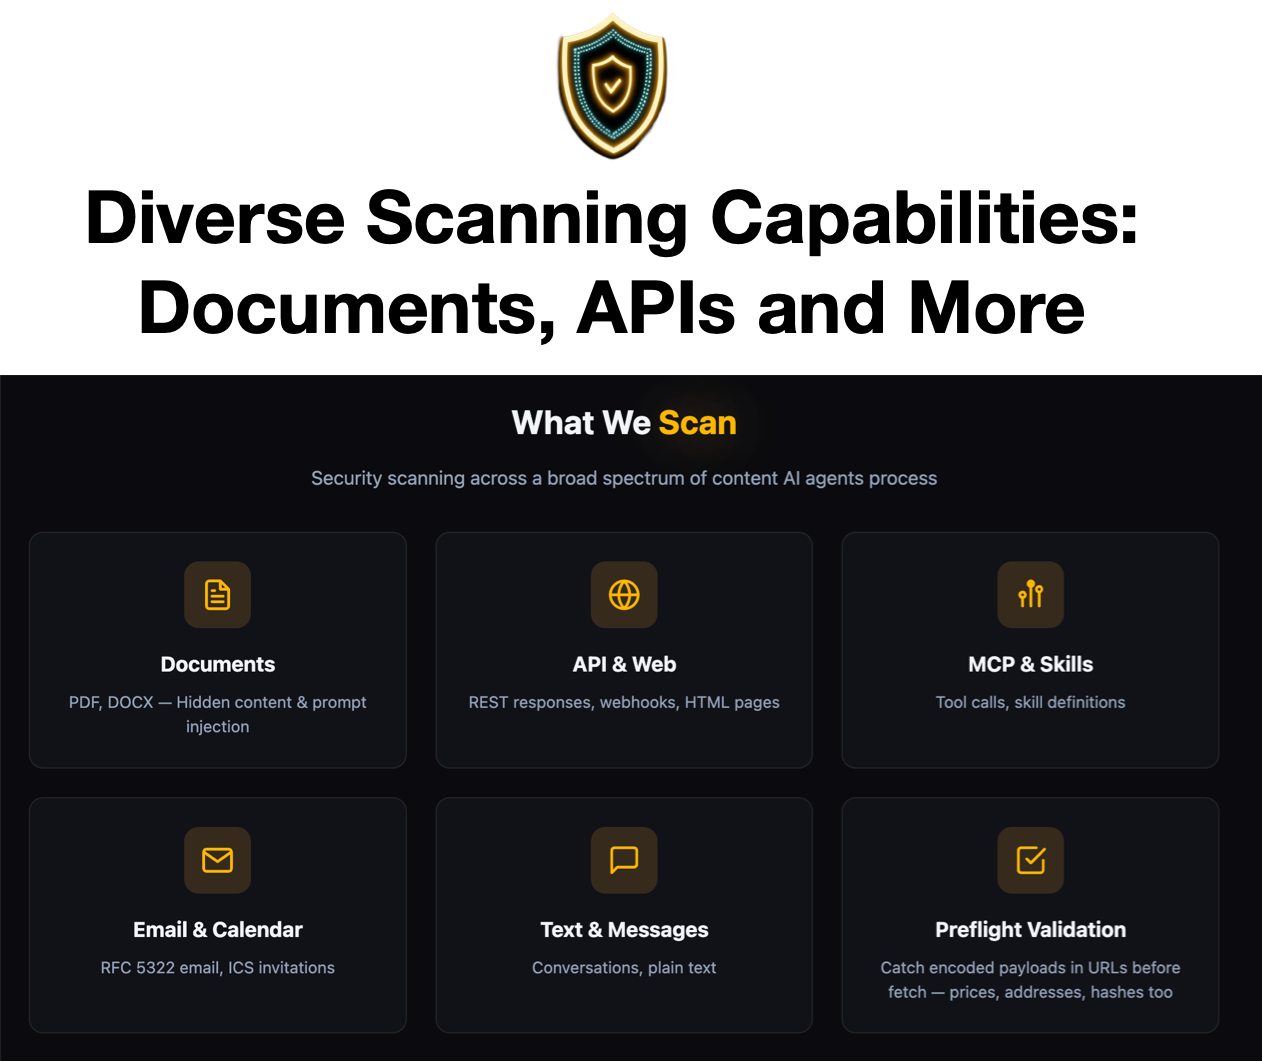Viewport: 1262px width, 1062px height.
Task: Click "Tool calls, skill definitions" text
Action: 1030,702
